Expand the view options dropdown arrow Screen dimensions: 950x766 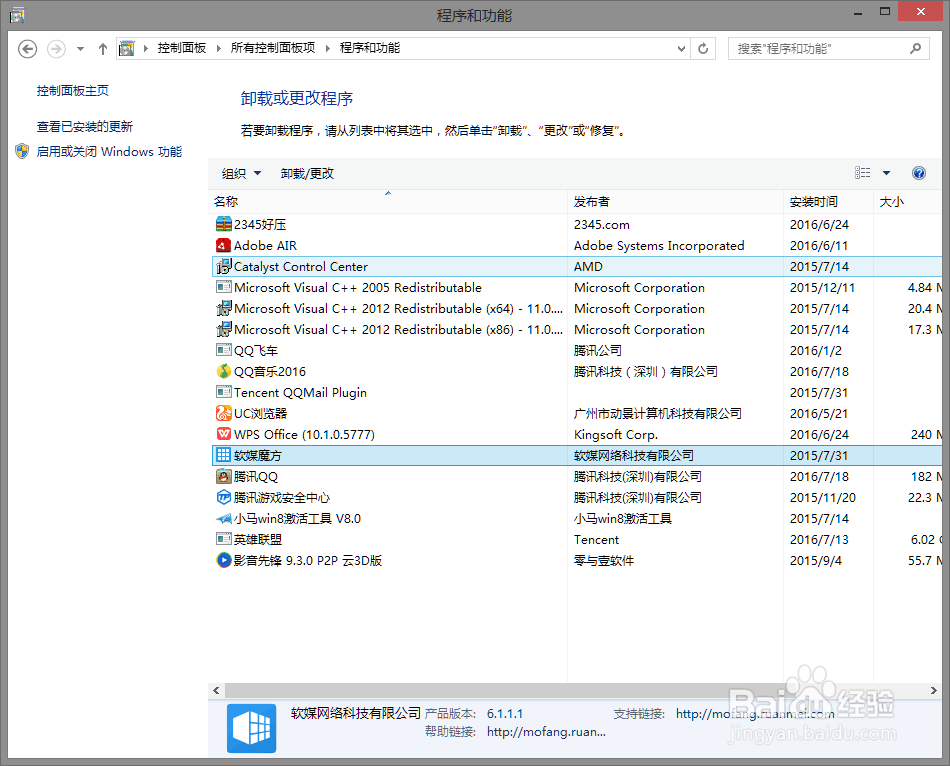coord(886,173)
